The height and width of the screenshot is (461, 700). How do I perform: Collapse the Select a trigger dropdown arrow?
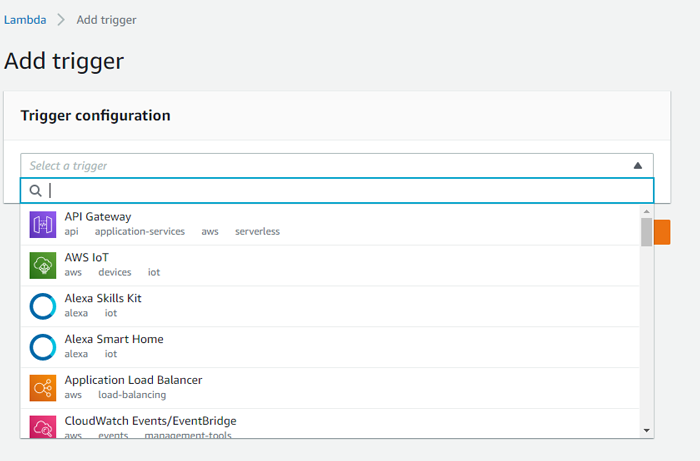pyautogui.click(x=638, y=166)
